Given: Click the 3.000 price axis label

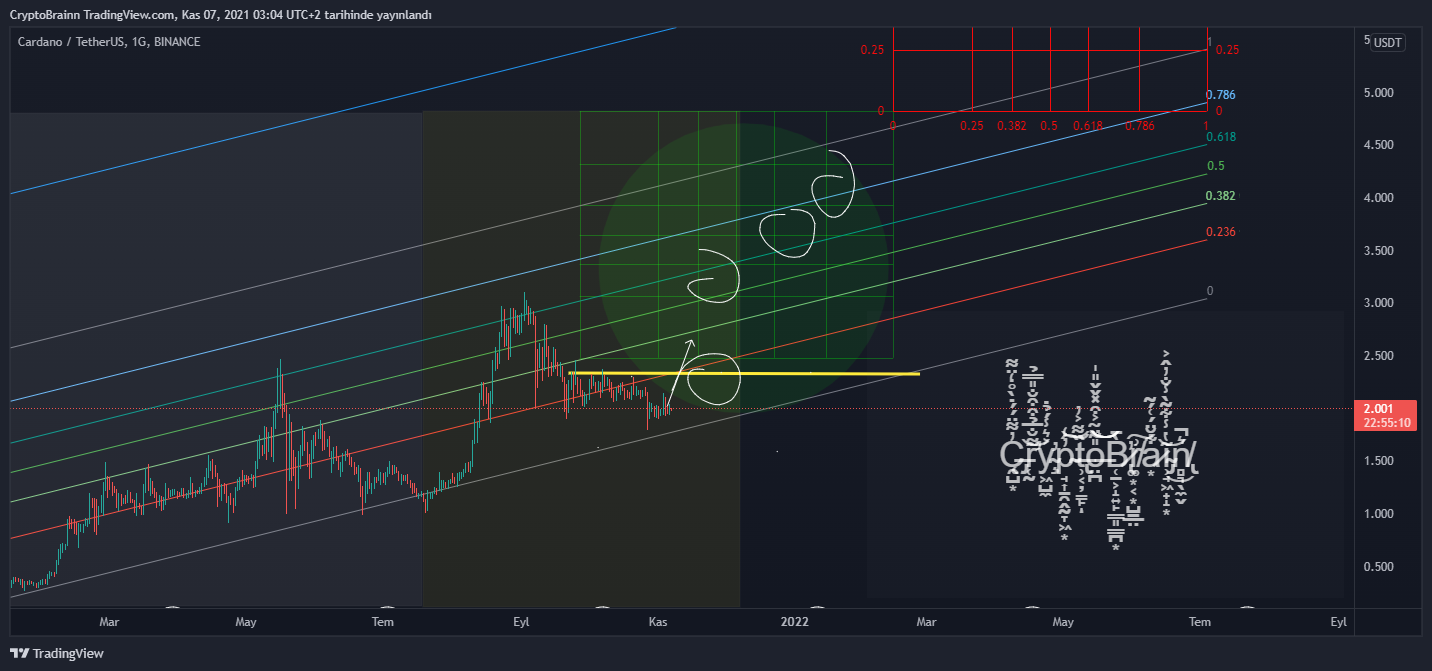Looking at the screenshot, I should tap(1379, 303).
